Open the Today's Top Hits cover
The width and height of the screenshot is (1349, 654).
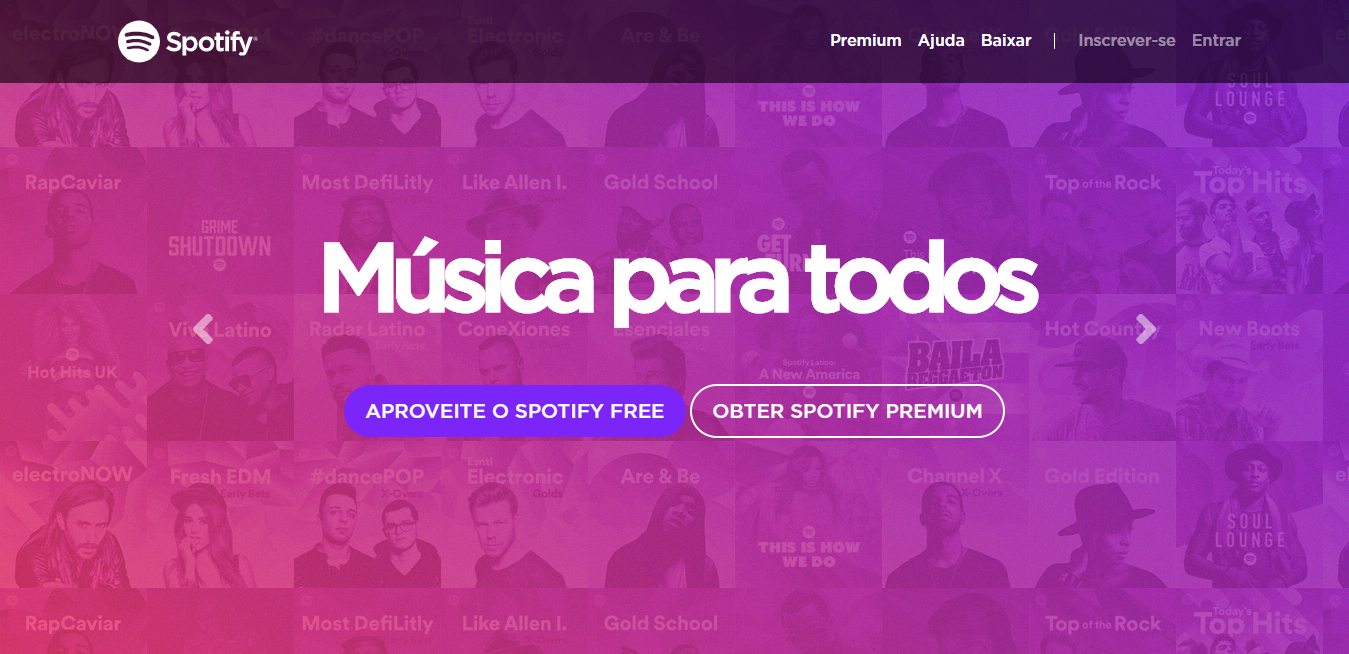[1250, 221]
